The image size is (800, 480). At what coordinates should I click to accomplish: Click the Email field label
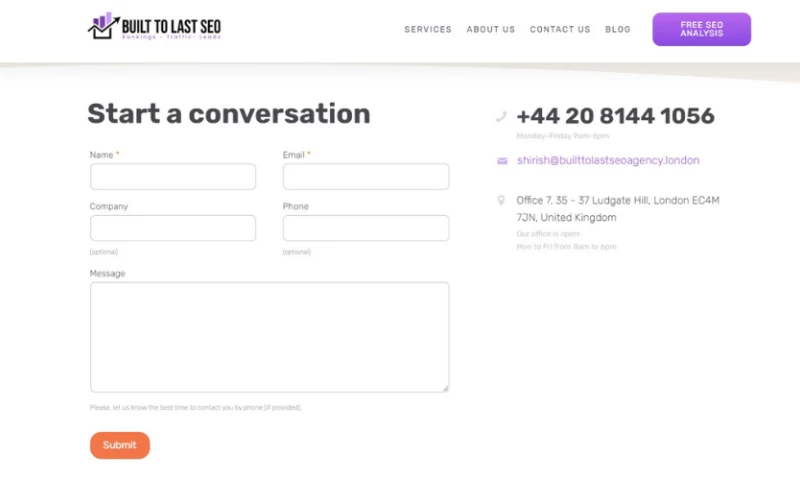pyautogui.click(x=293, y=155)
